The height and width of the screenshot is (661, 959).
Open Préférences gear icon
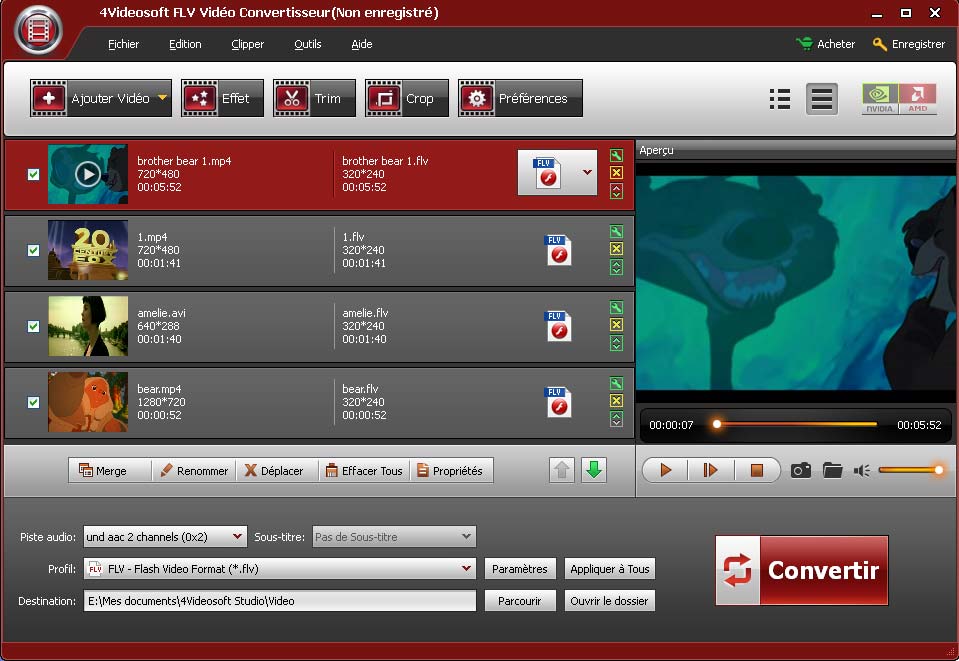click(x=476, y=99)
